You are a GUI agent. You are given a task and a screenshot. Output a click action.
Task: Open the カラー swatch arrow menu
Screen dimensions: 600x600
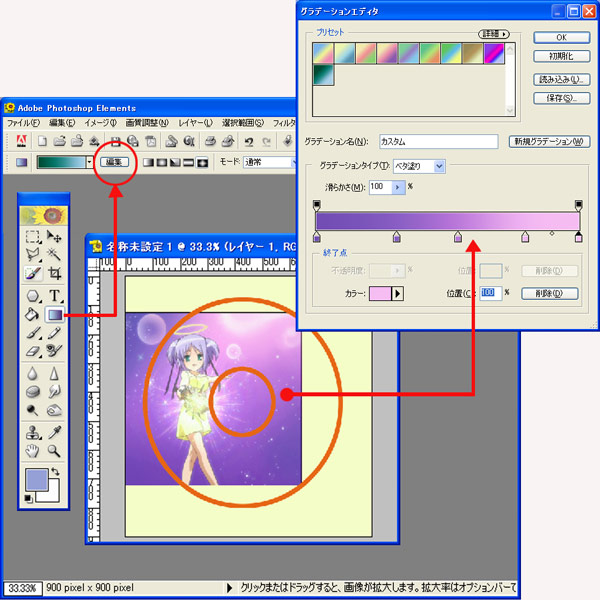tap(398, 293)
